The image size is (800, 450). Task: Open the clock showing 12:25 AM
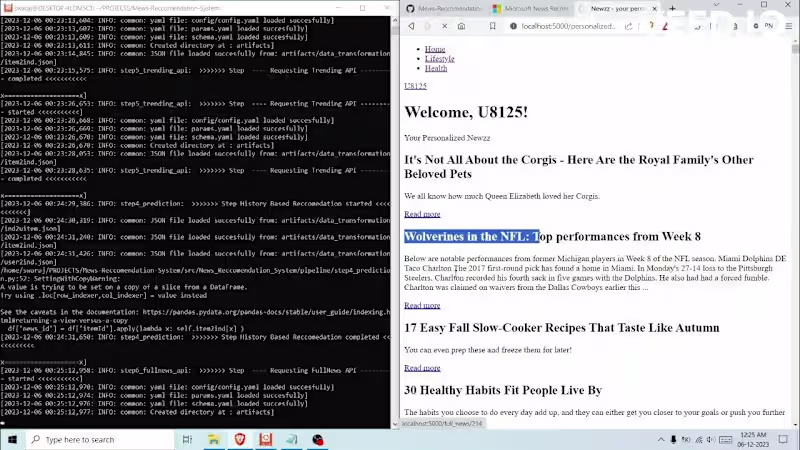coord(753,439)
